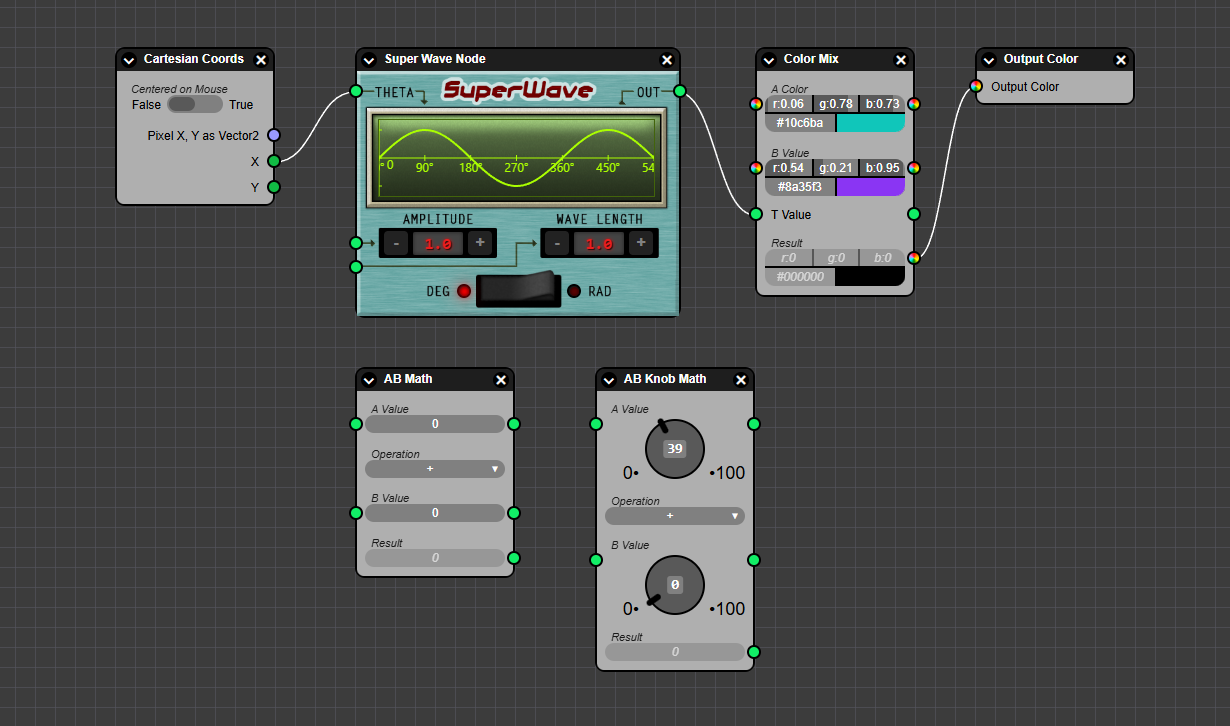
Task: Click the Wave Length minus button
Action: point(557,243)
